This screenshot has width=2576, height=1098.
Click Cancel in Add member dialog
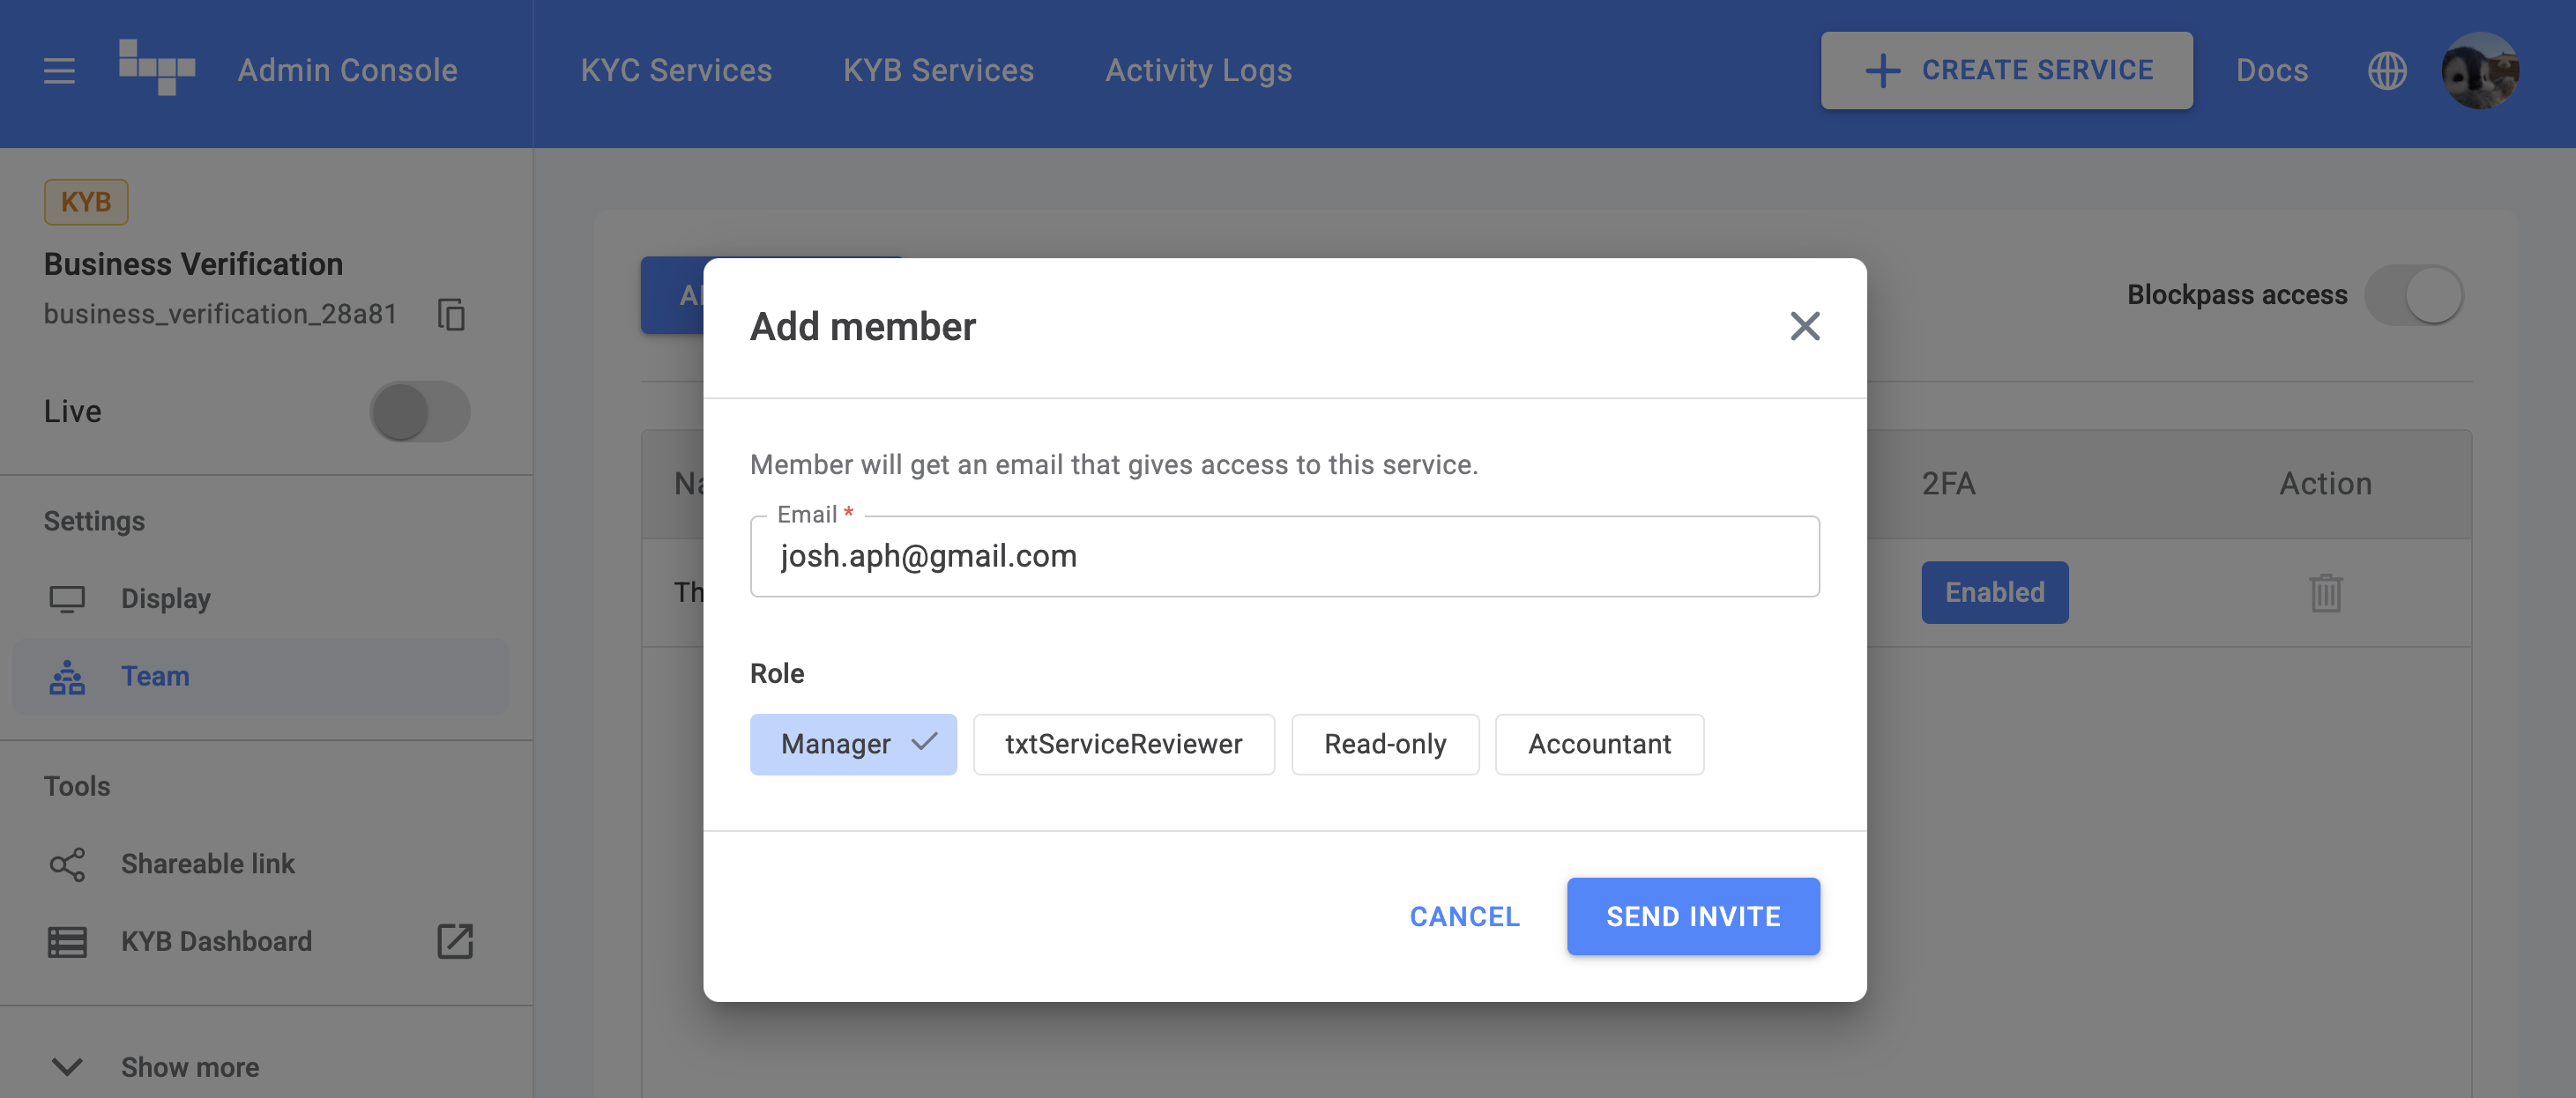(1465, 916)
